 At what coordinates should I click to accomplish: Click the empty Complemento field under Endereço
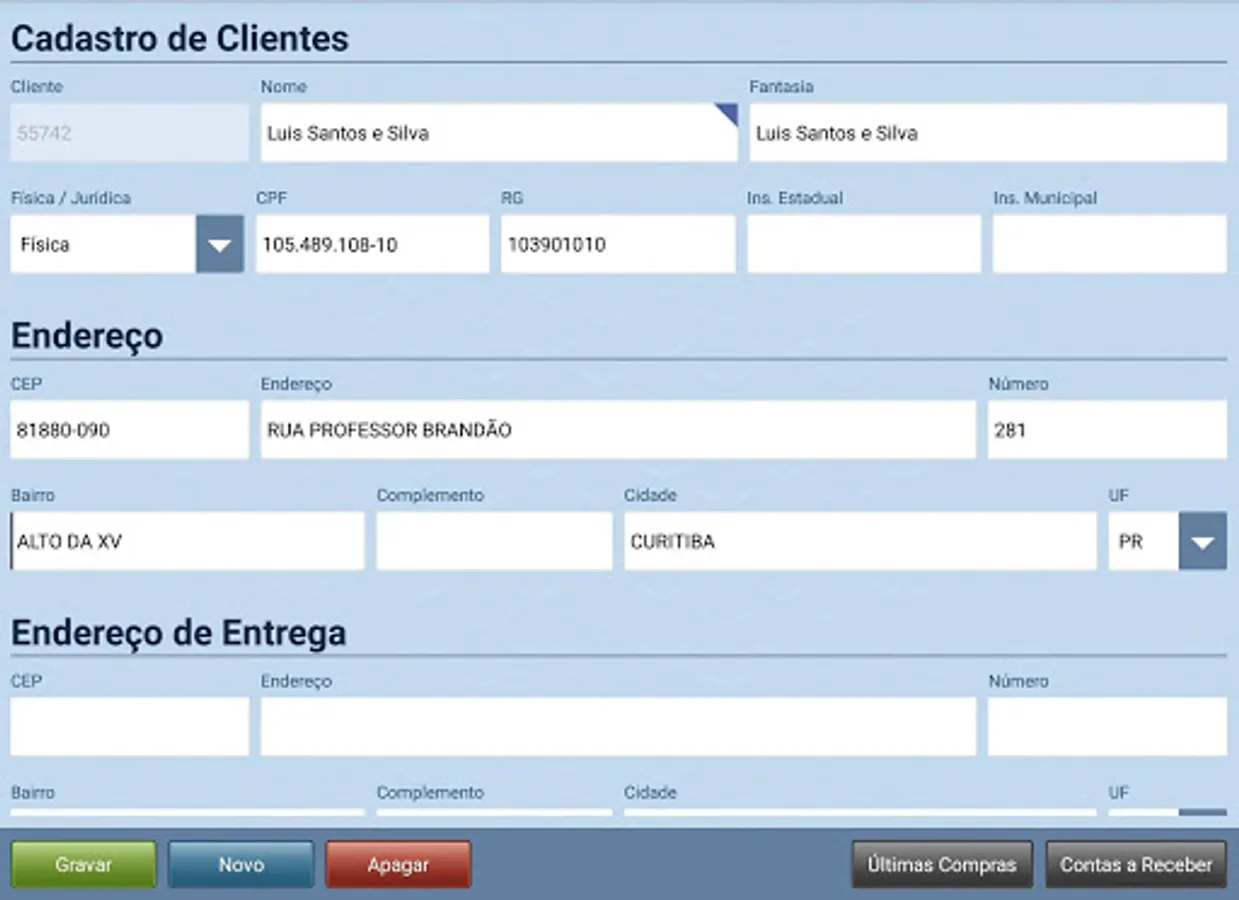click(x=494, y=542)
